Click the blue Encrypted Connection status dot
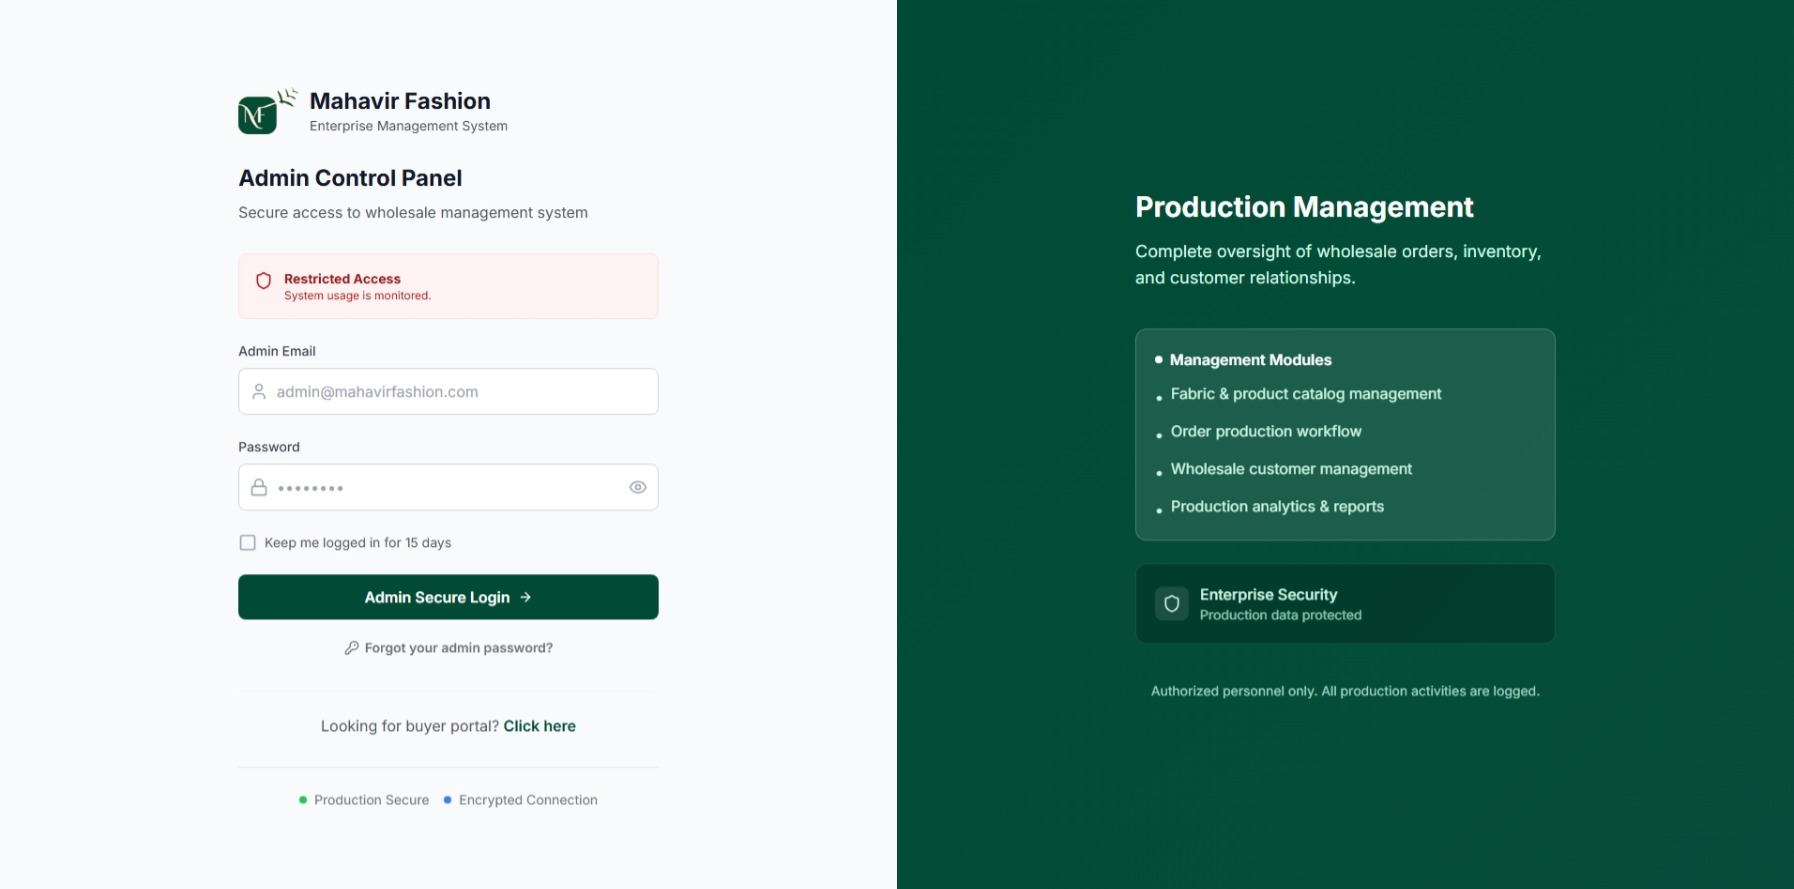The image size is (1794, 889). pos(448,800)
